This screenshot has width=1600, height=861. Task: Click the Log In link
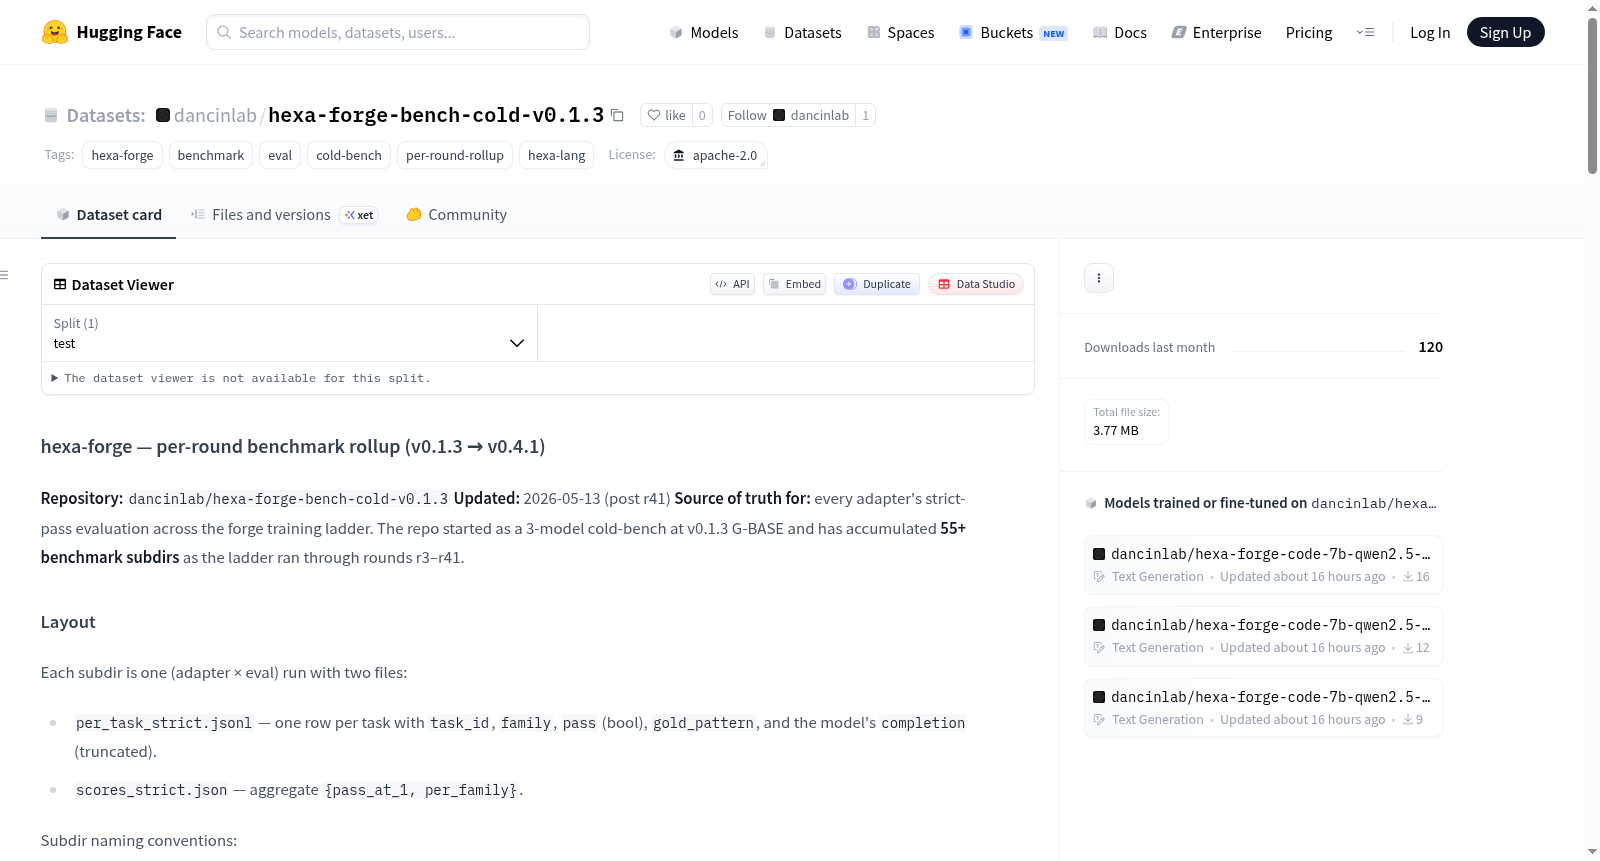tap(1430, 33)
